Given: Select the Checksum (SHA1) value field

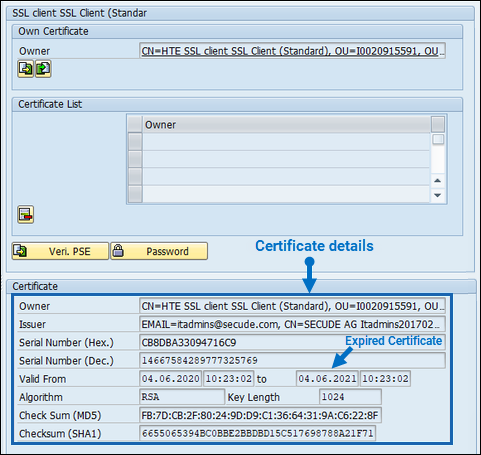Looking at the screenshot, I should [257, 433].
